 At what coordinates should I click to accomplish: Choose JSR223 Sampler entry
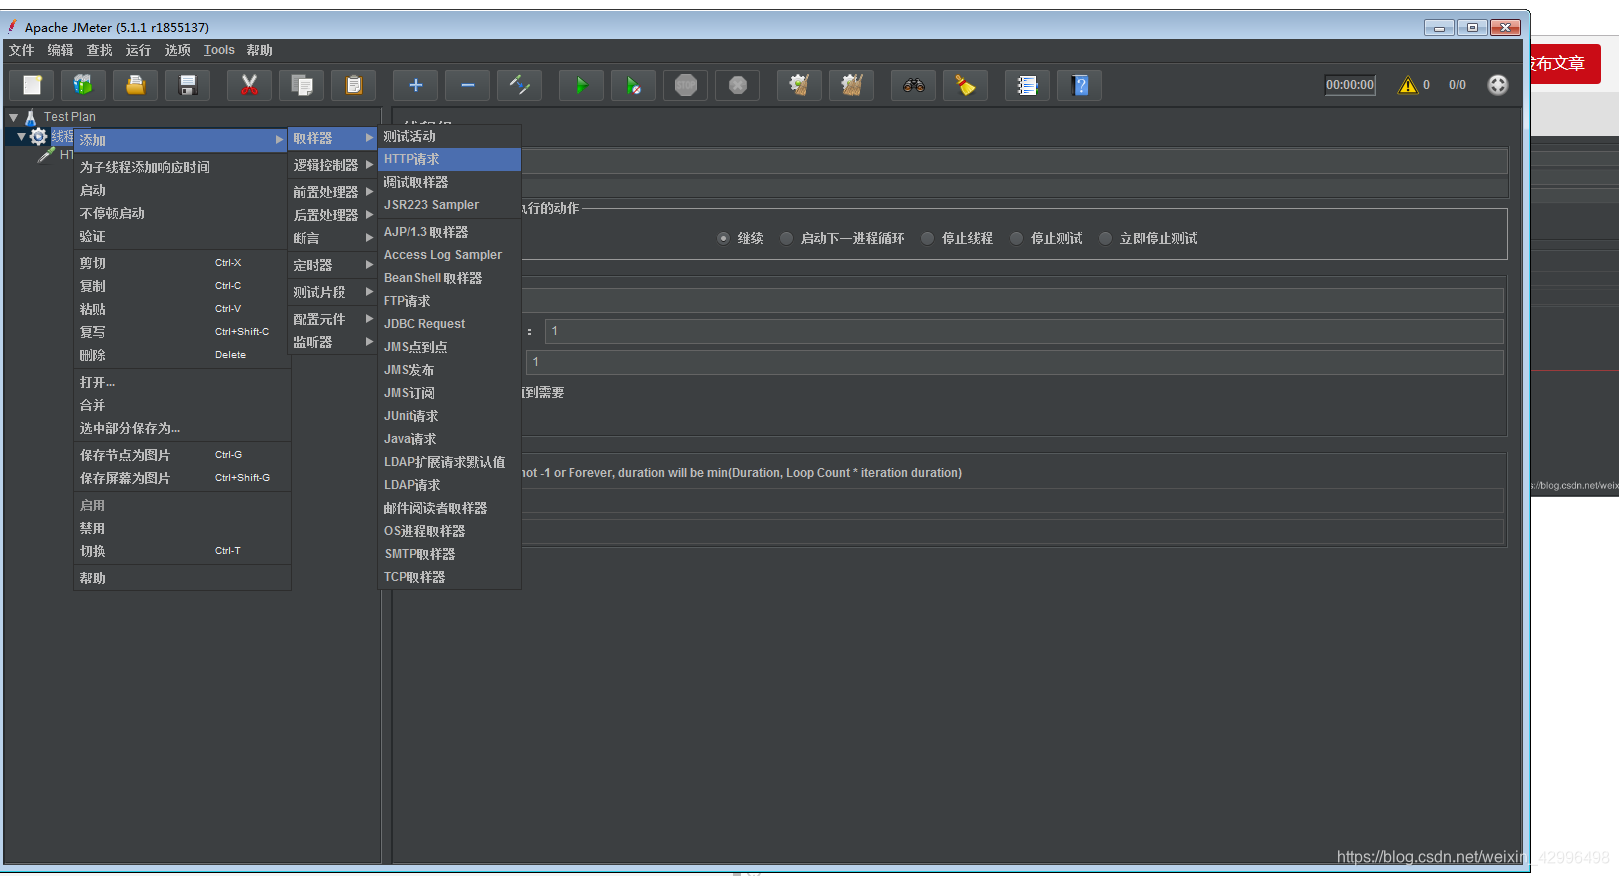[449, 205]
